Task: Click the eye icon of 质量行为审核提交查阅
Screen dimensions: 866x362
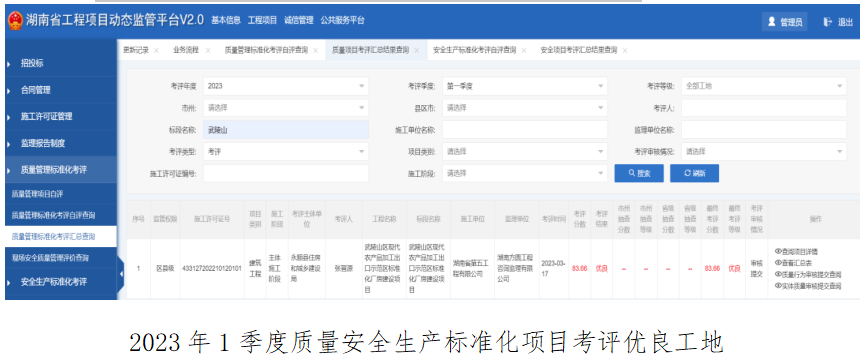Action: [778, 274]
